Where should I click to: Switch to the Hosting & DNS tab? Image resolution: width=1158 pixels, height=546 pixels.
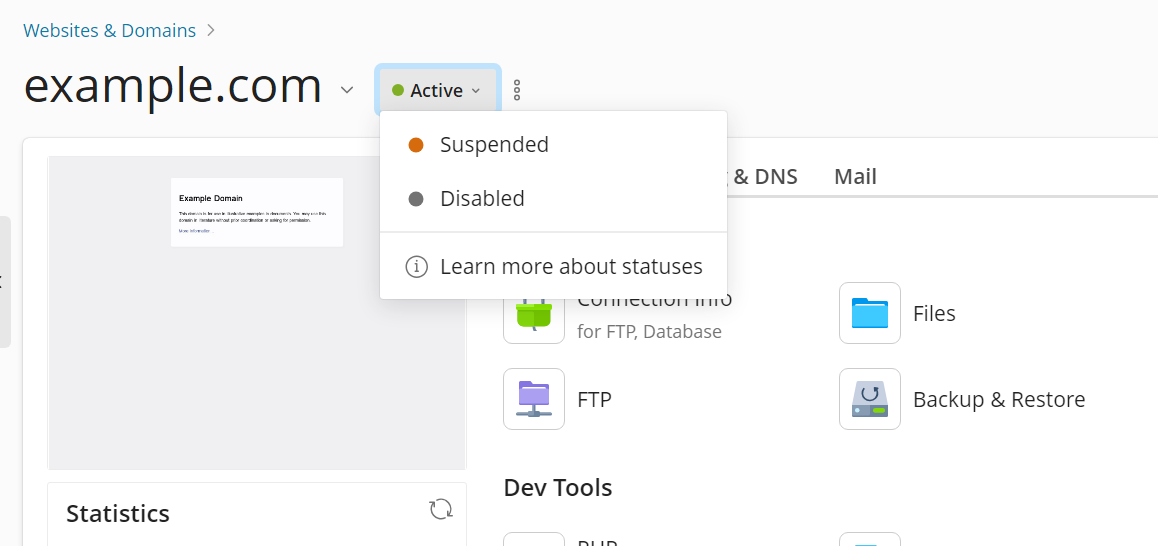pyautogui.click(x=763, y=177)
